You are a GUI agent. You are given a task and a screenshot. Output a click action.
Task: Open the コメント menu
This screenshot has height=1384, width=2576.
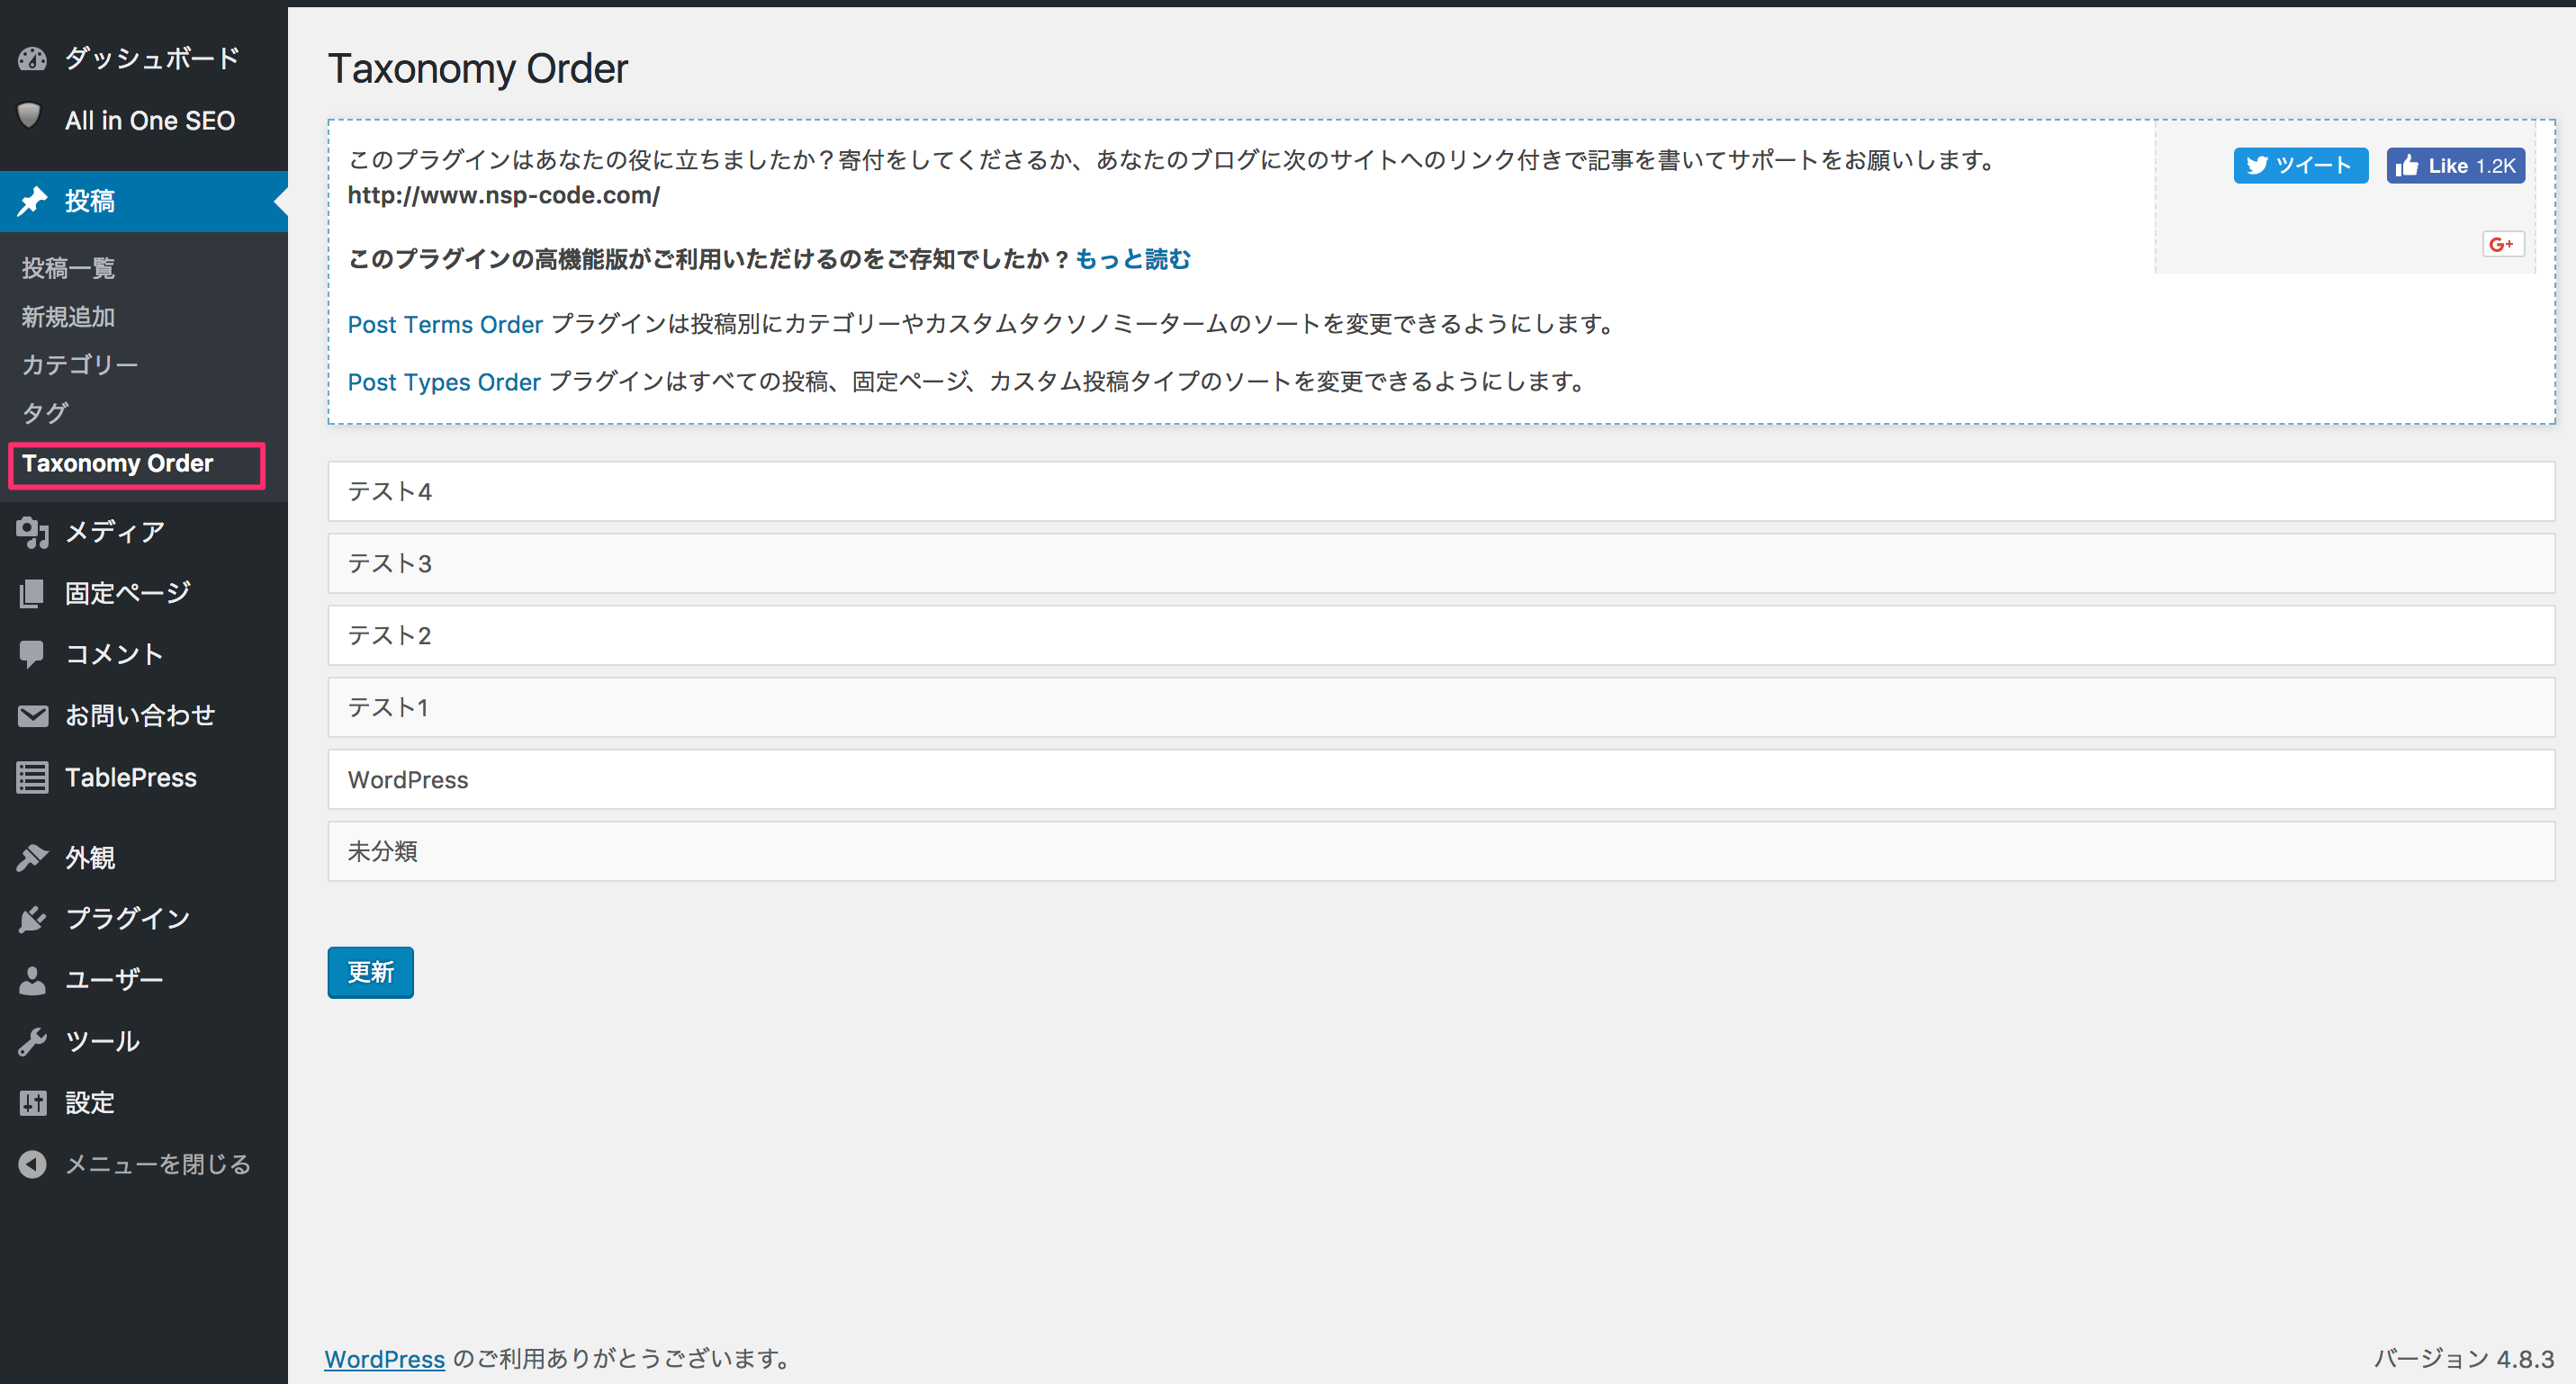144,654
